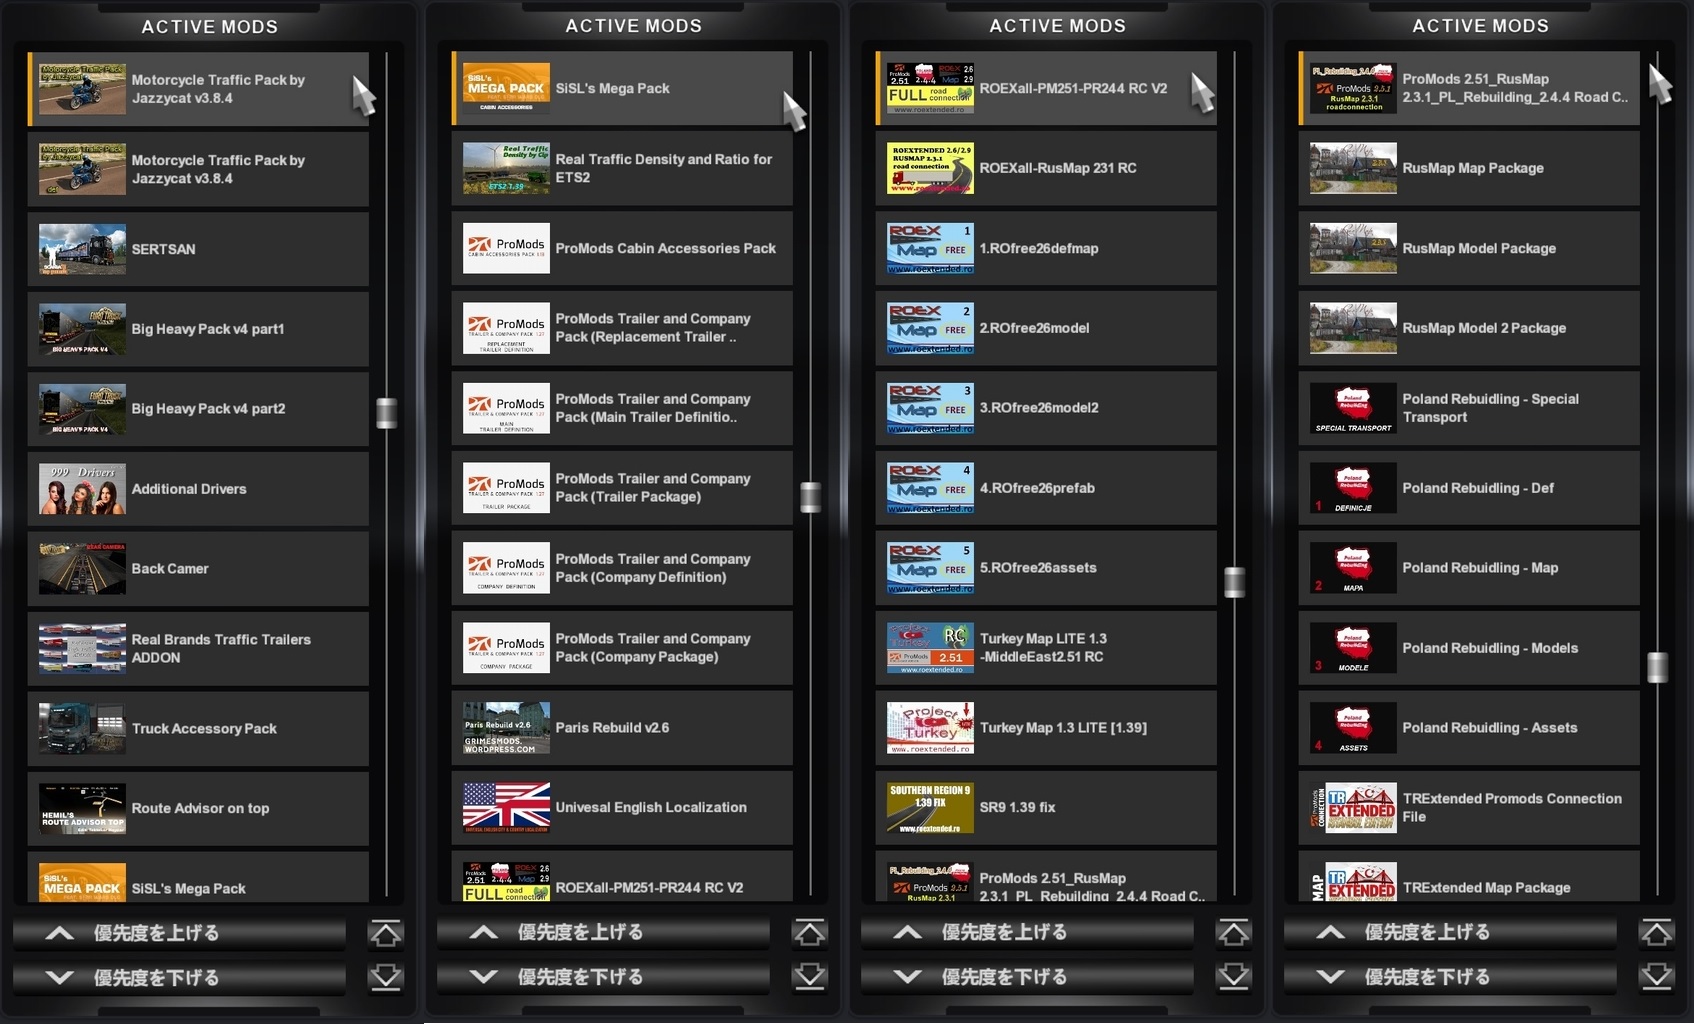Click the RusMap Model 2 Package thumbnail

[x=1353, y=328]
